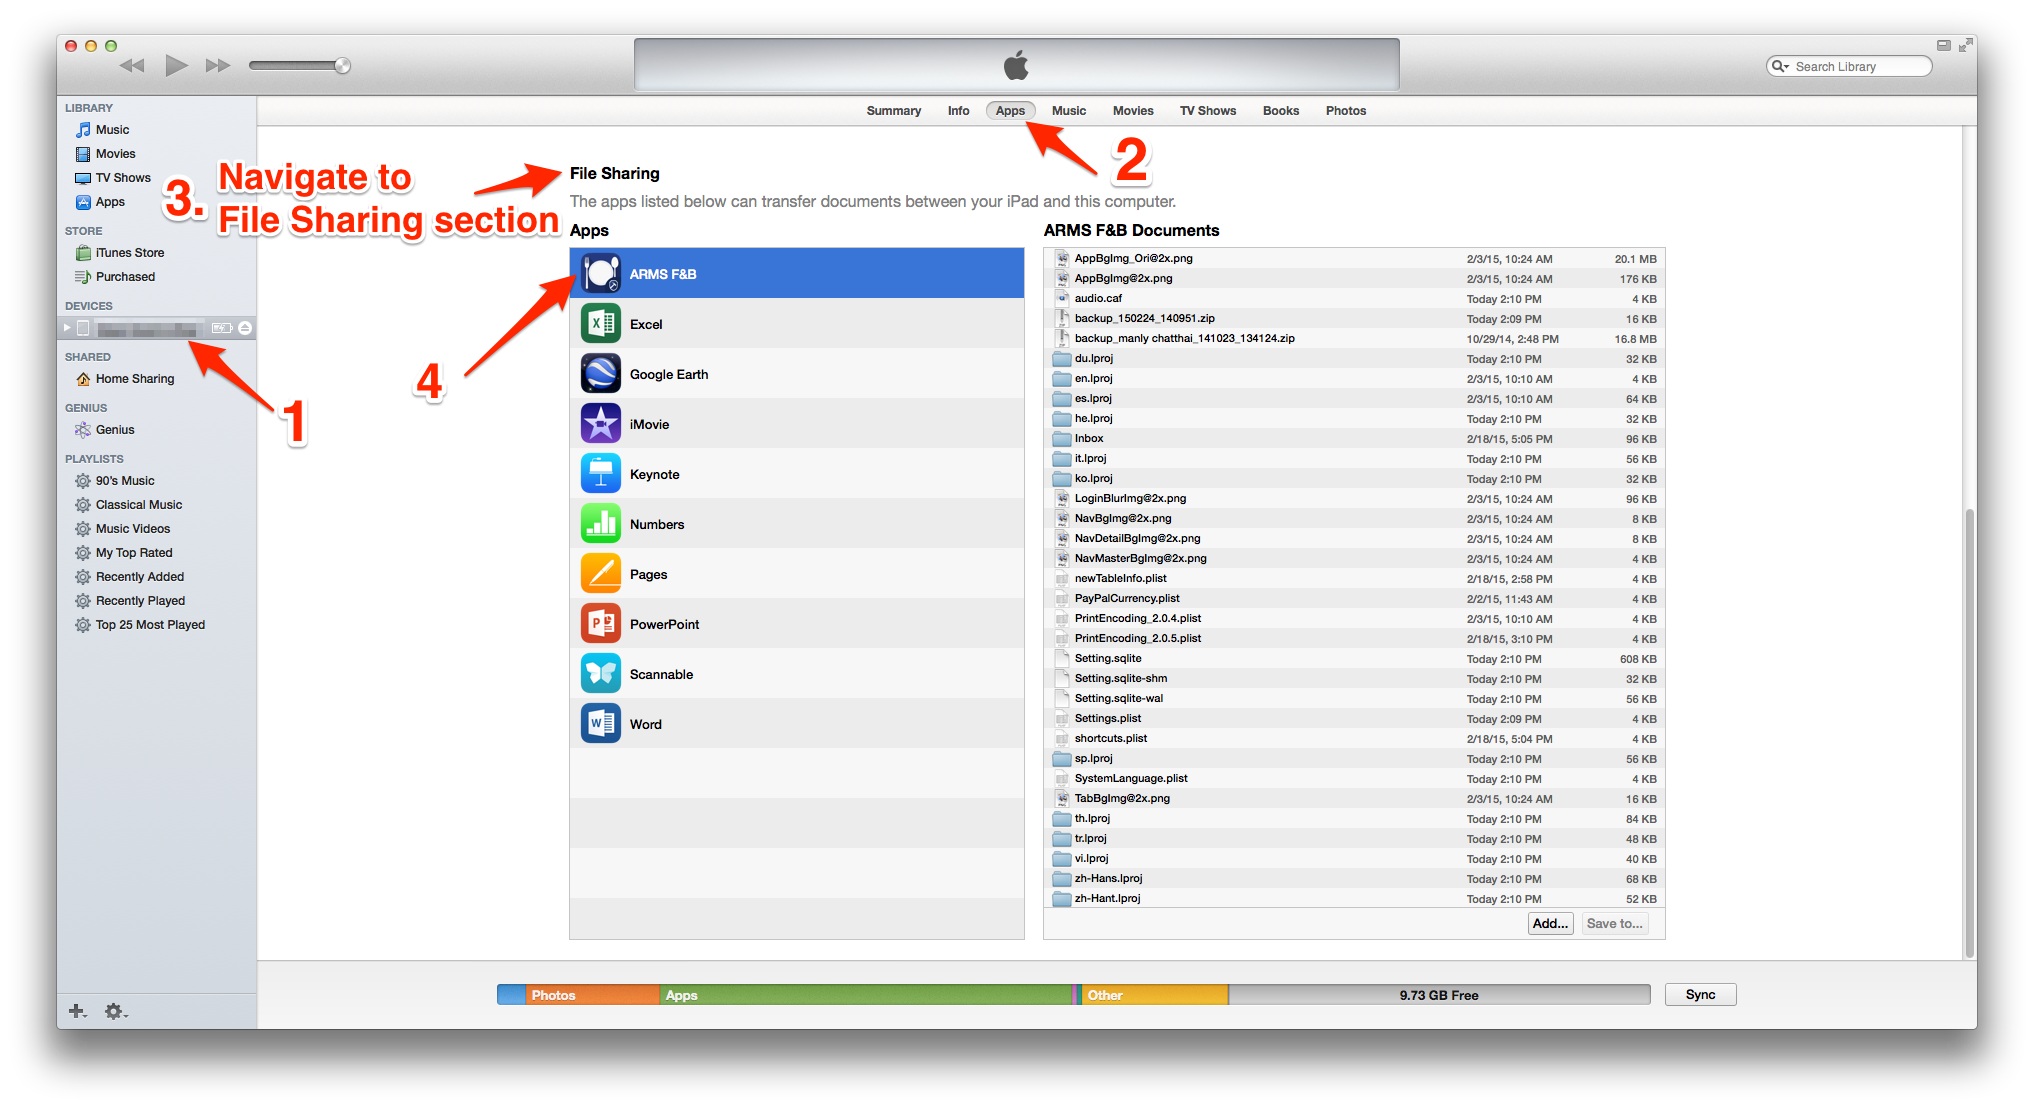Select the Word app icon
This screenshot has width=2034, height=1108.
(x=600, y=724)
